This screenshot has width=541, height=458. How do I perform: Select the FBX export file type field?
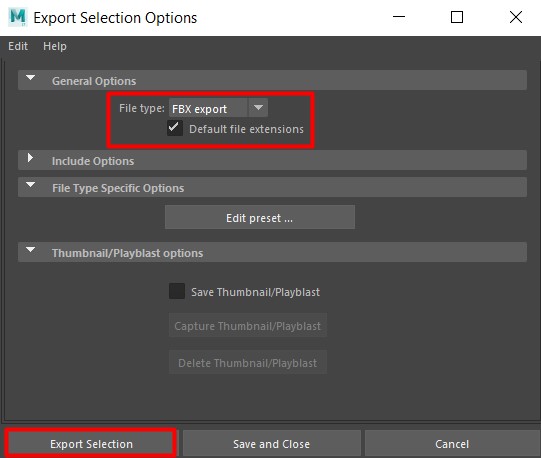[208, 108]
